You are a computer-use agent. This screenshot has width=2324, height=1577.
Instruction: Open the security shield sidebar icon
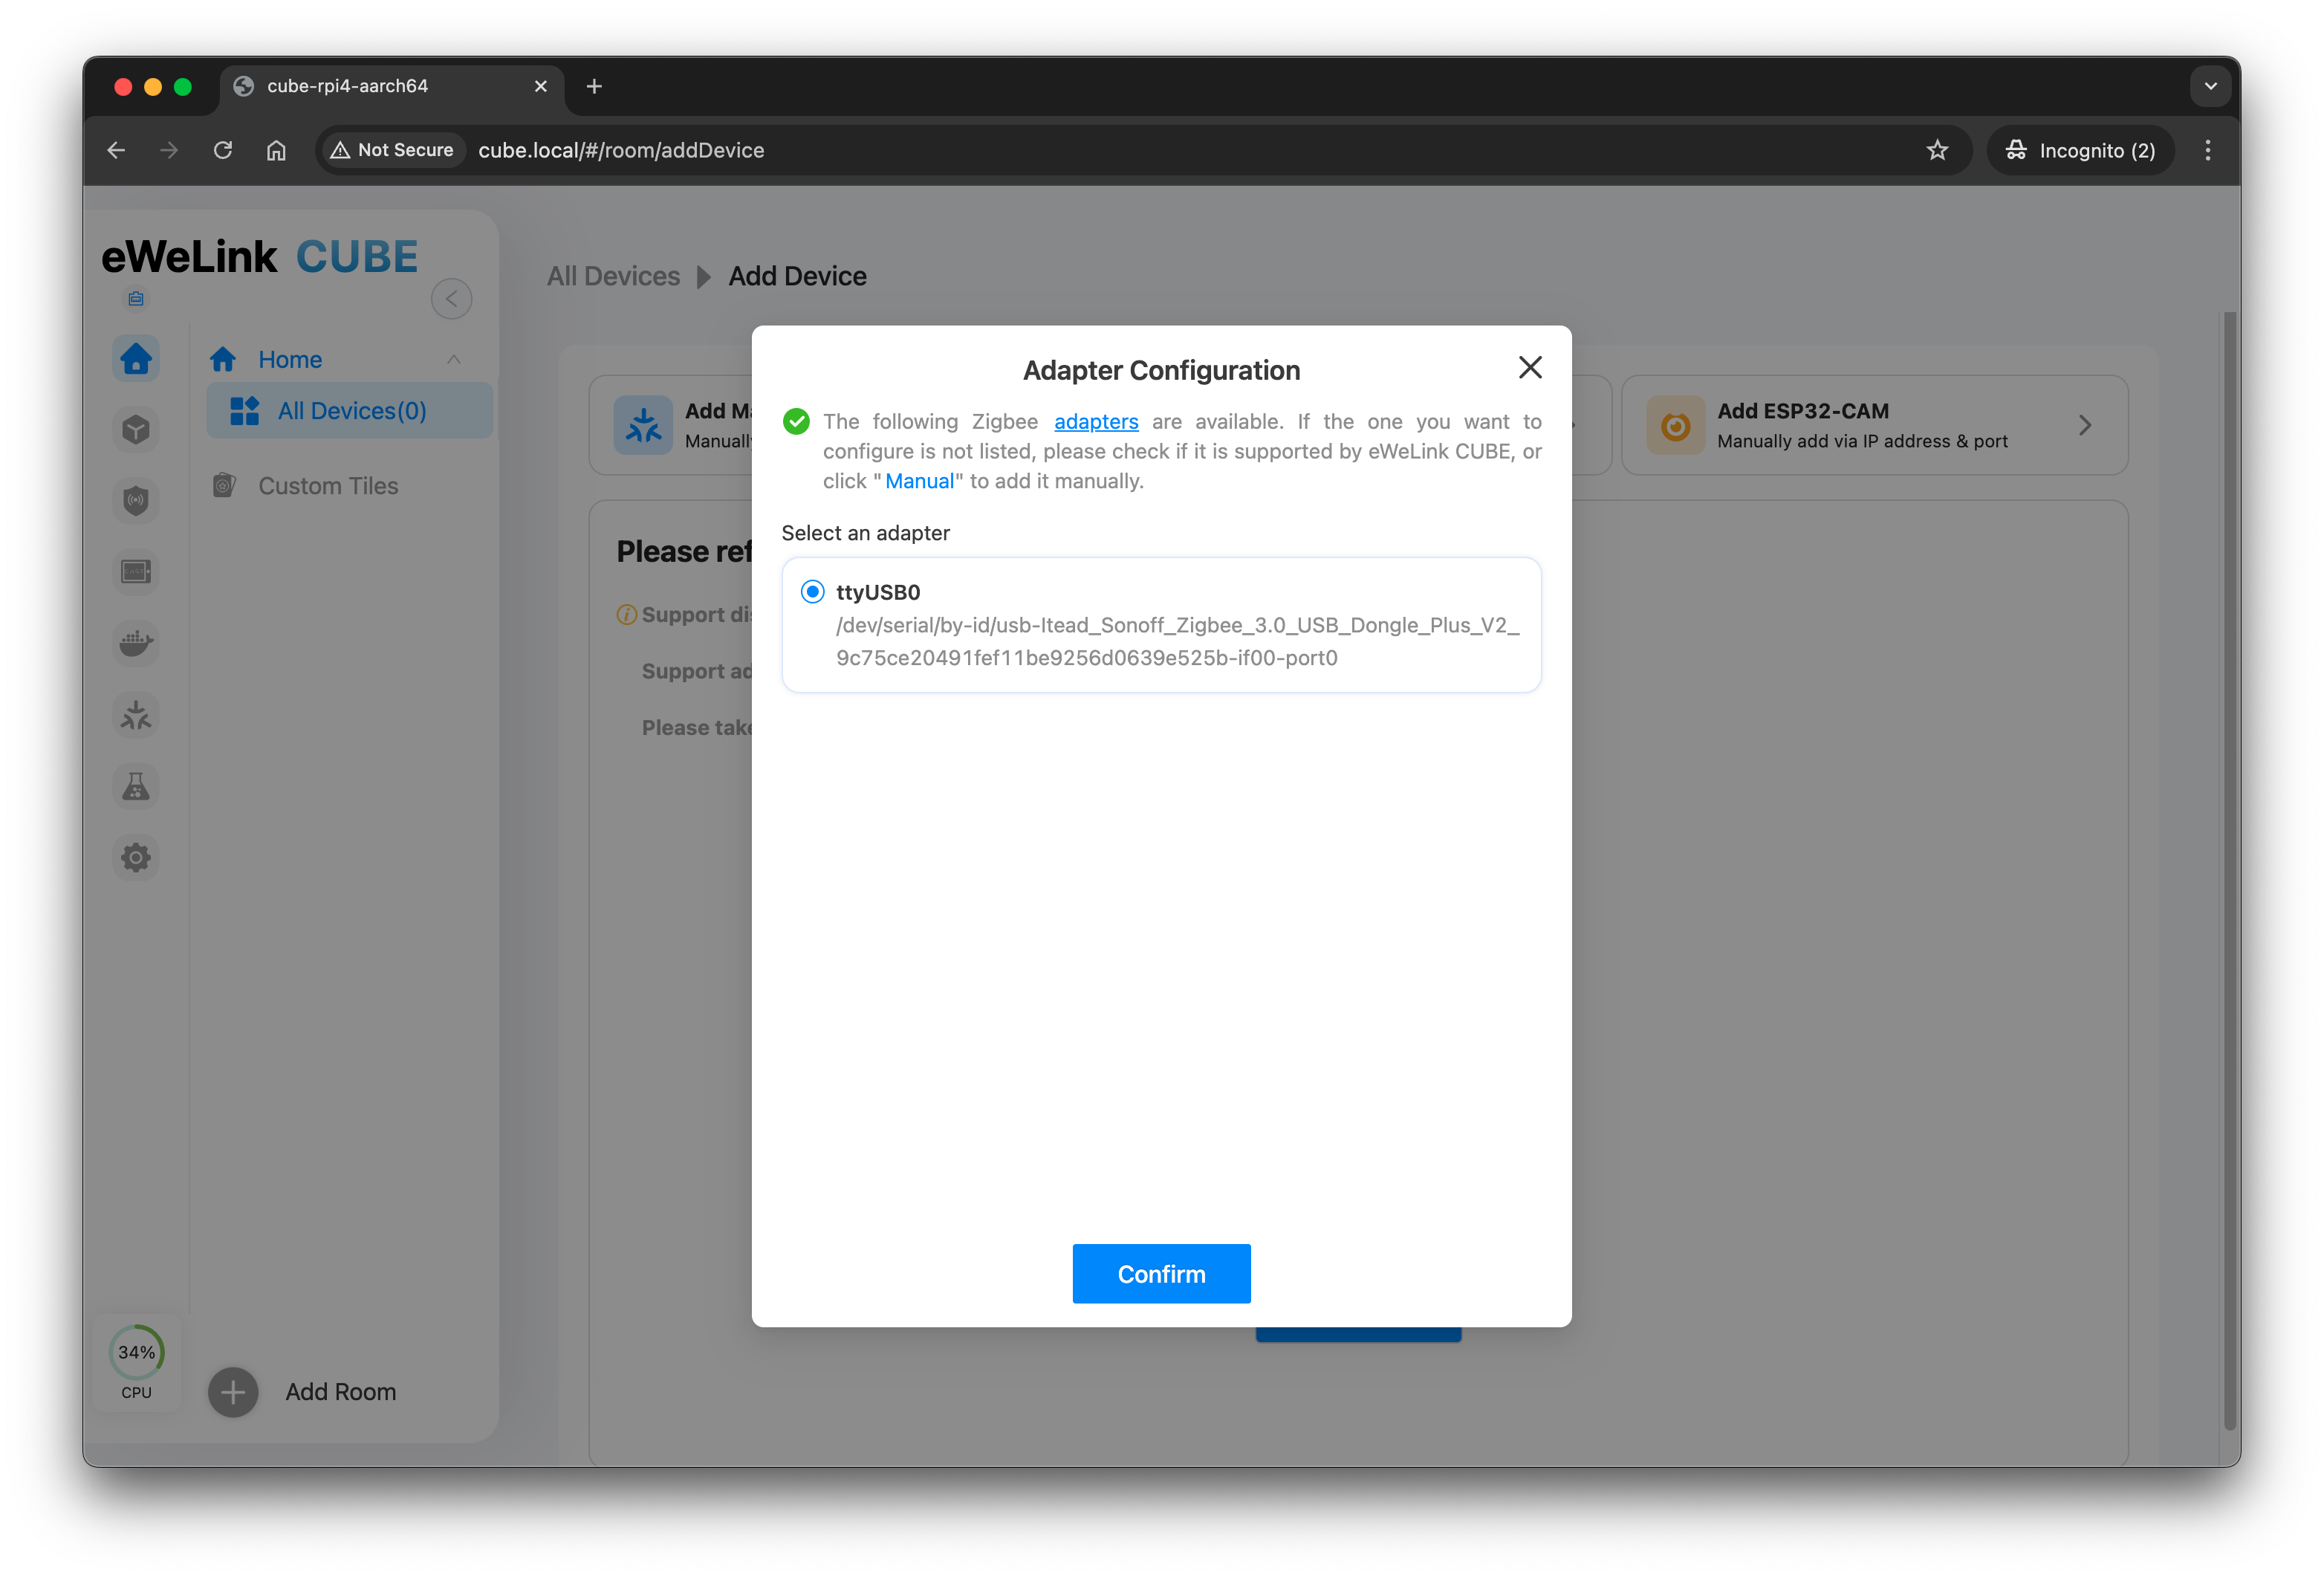click(136, 500)
